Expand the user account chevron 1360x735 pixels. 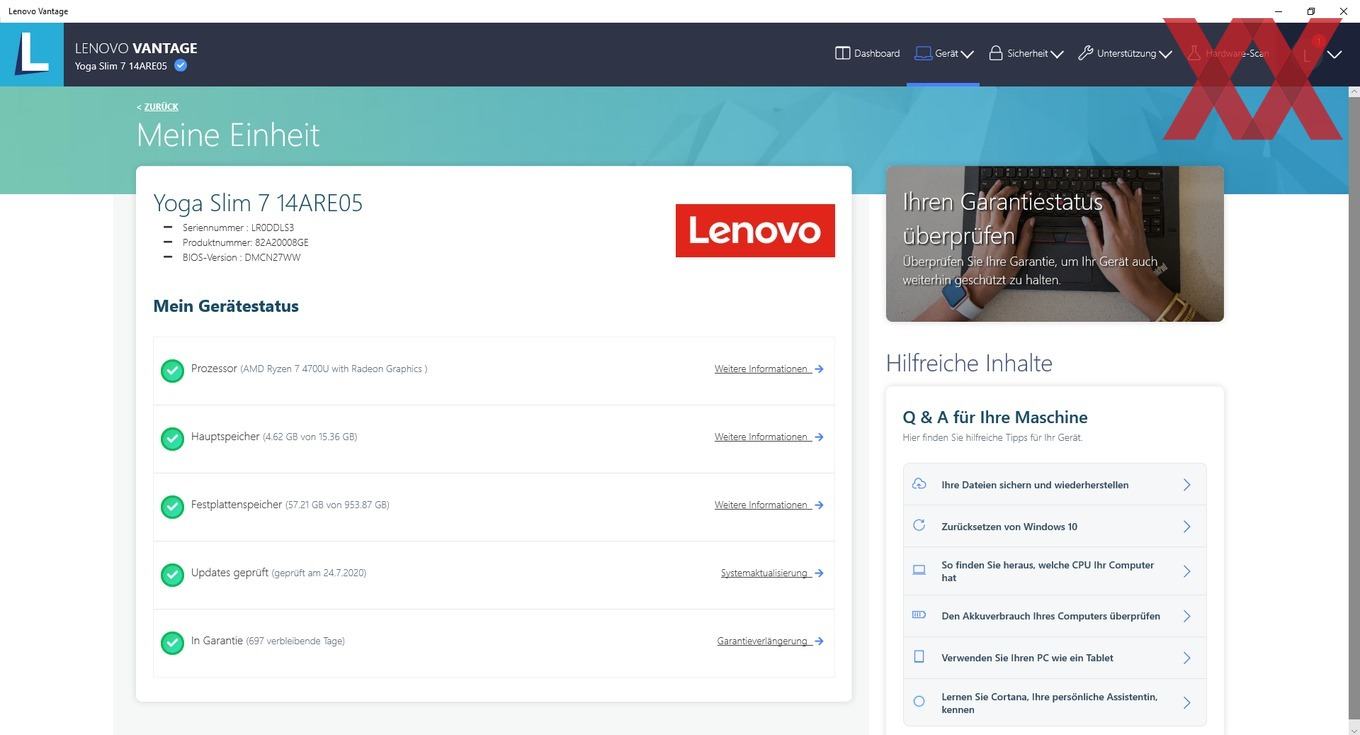coord(1334,55)
